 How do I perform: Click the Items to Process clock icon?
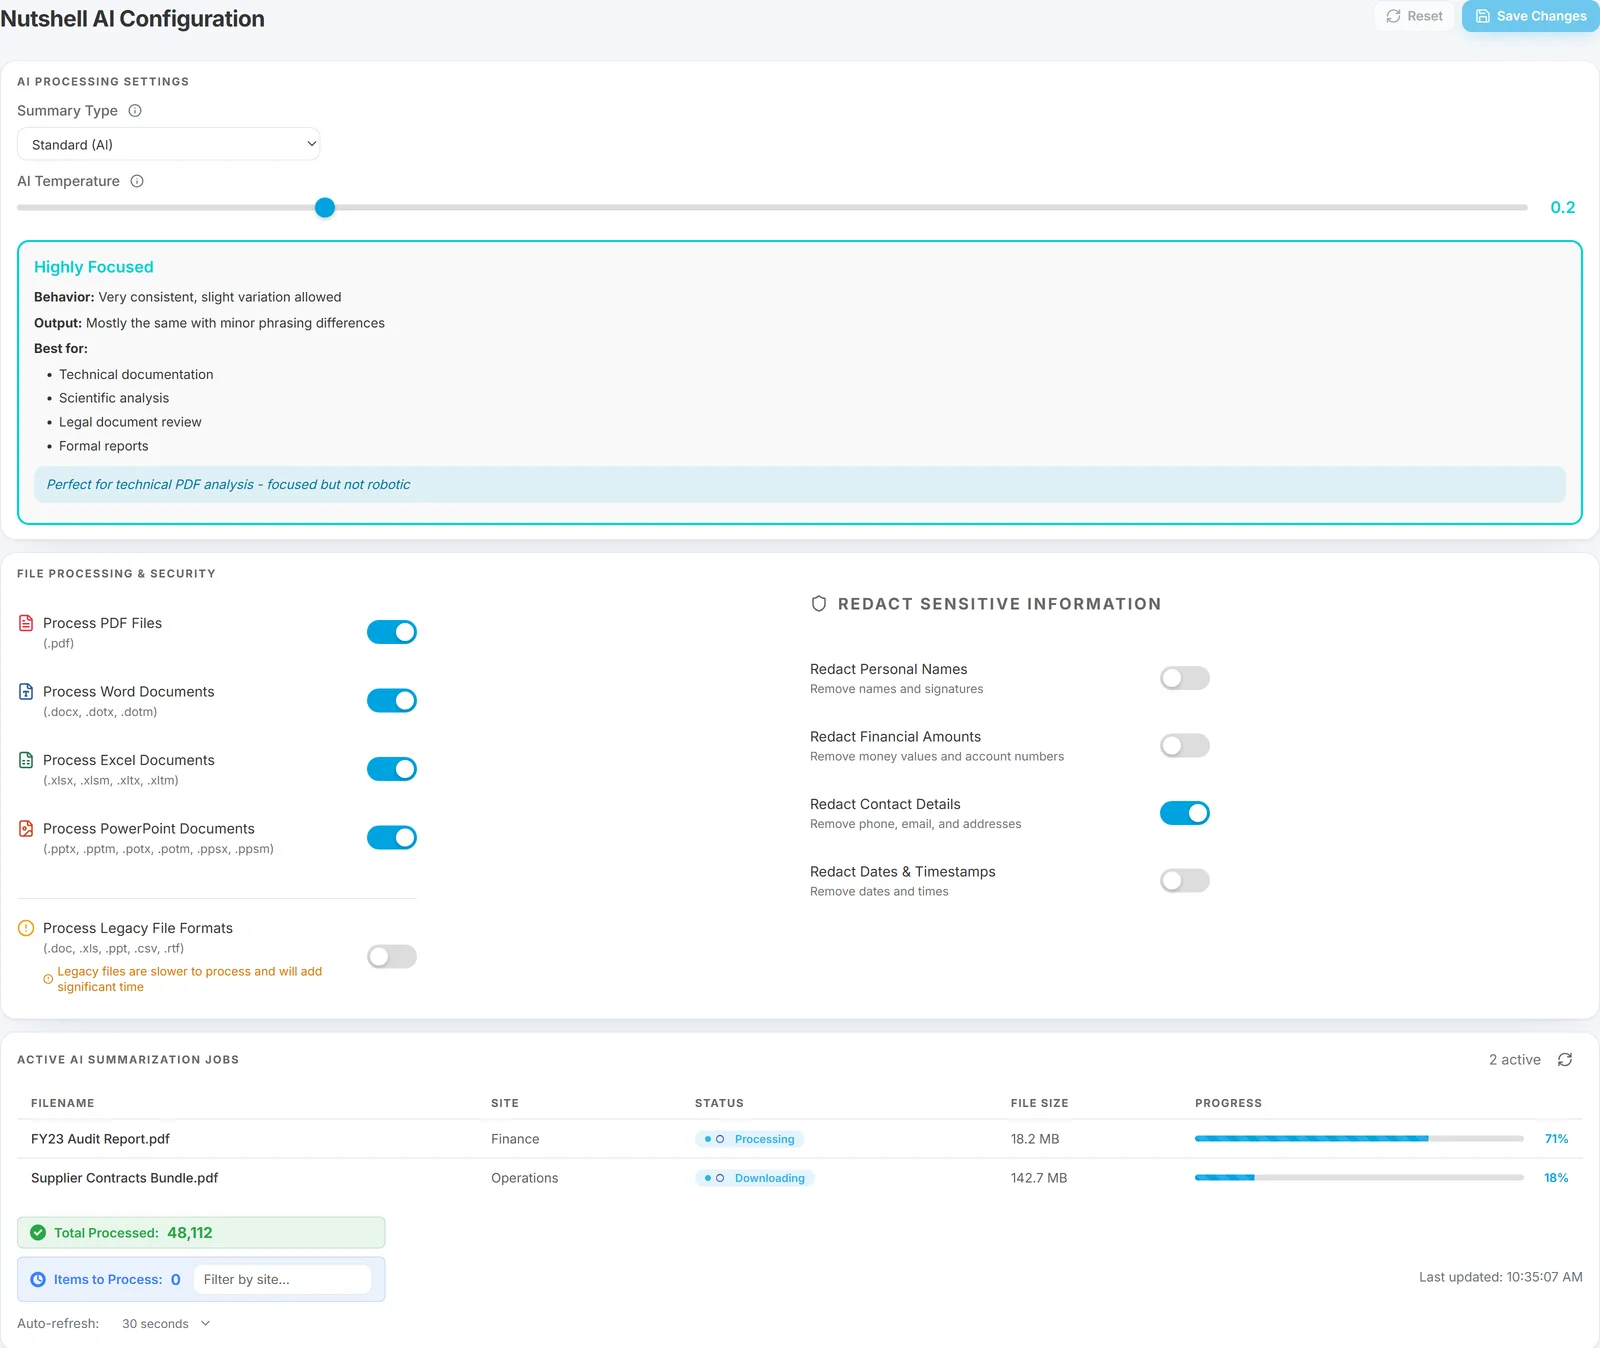coord(38,1279)
